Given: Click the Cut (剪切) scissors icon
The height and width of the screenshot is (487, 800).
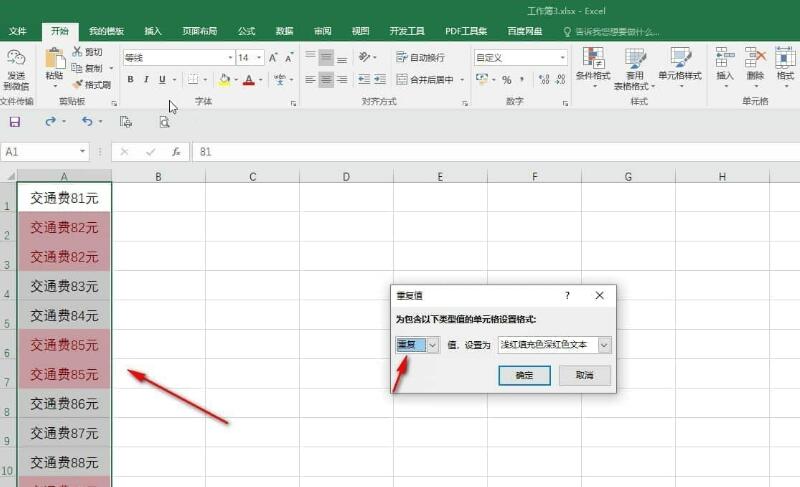Looking at the screenshot, I should [x=77, y=52].
